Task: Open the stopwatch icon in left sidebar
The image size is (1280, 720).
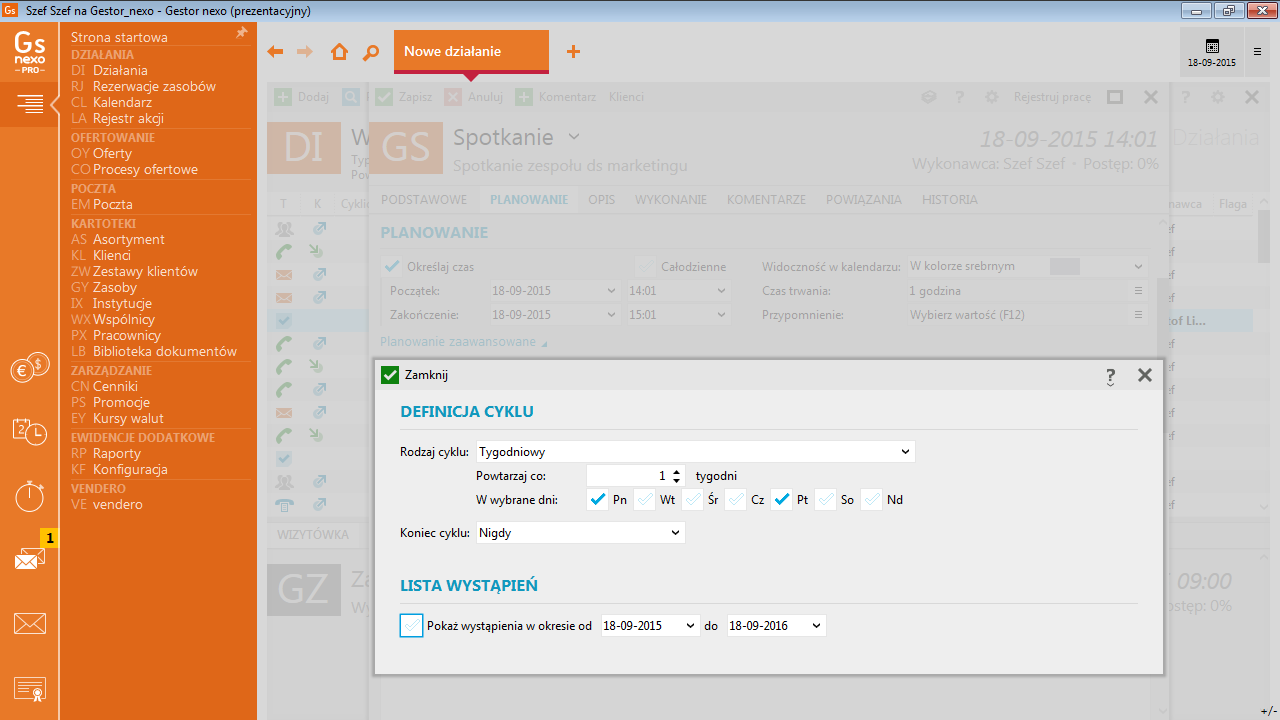Action: pyautogui.click(x=29, y=496)
